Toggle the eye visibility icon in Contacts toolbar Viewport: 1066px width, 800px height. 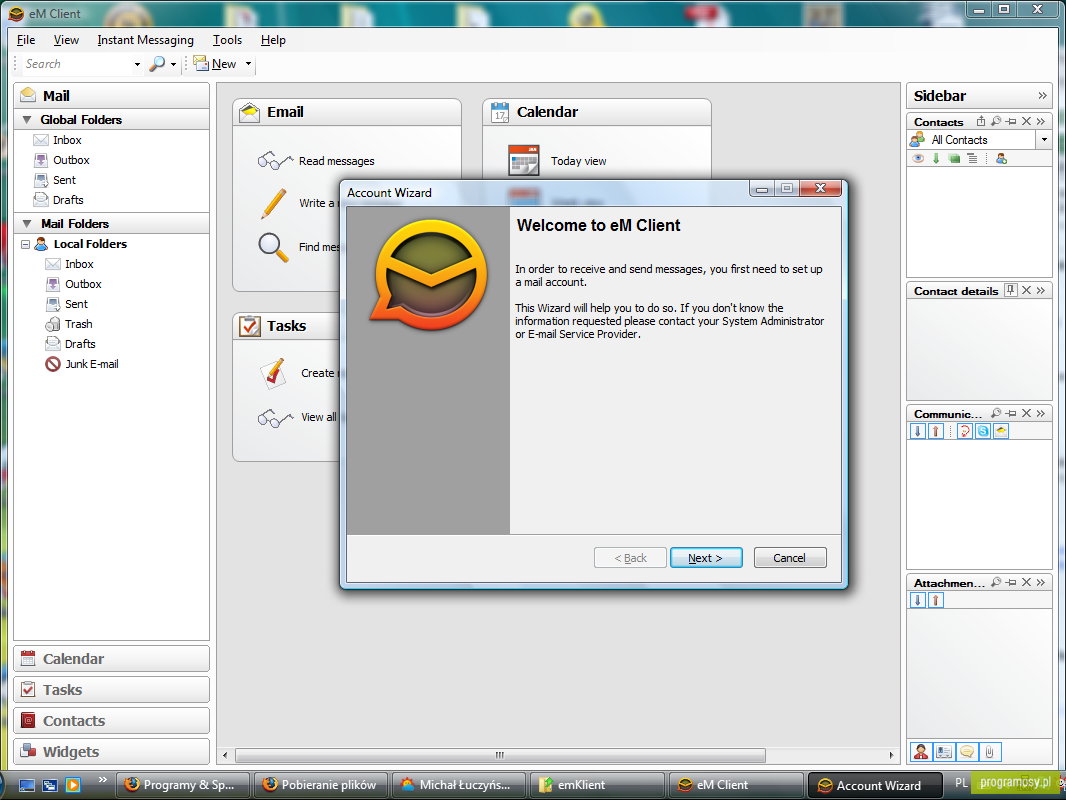tap(918, 158)
